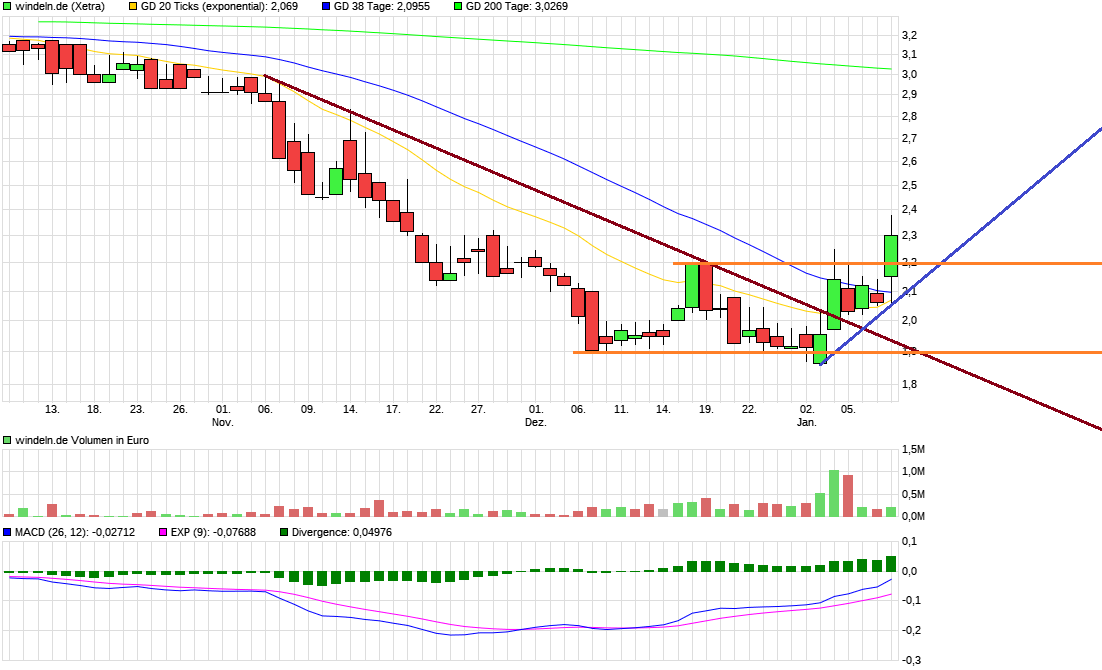Click the windeln.de Volumen legend marker
This screenshot has height=670, width=1102.
tap(8, 440)
